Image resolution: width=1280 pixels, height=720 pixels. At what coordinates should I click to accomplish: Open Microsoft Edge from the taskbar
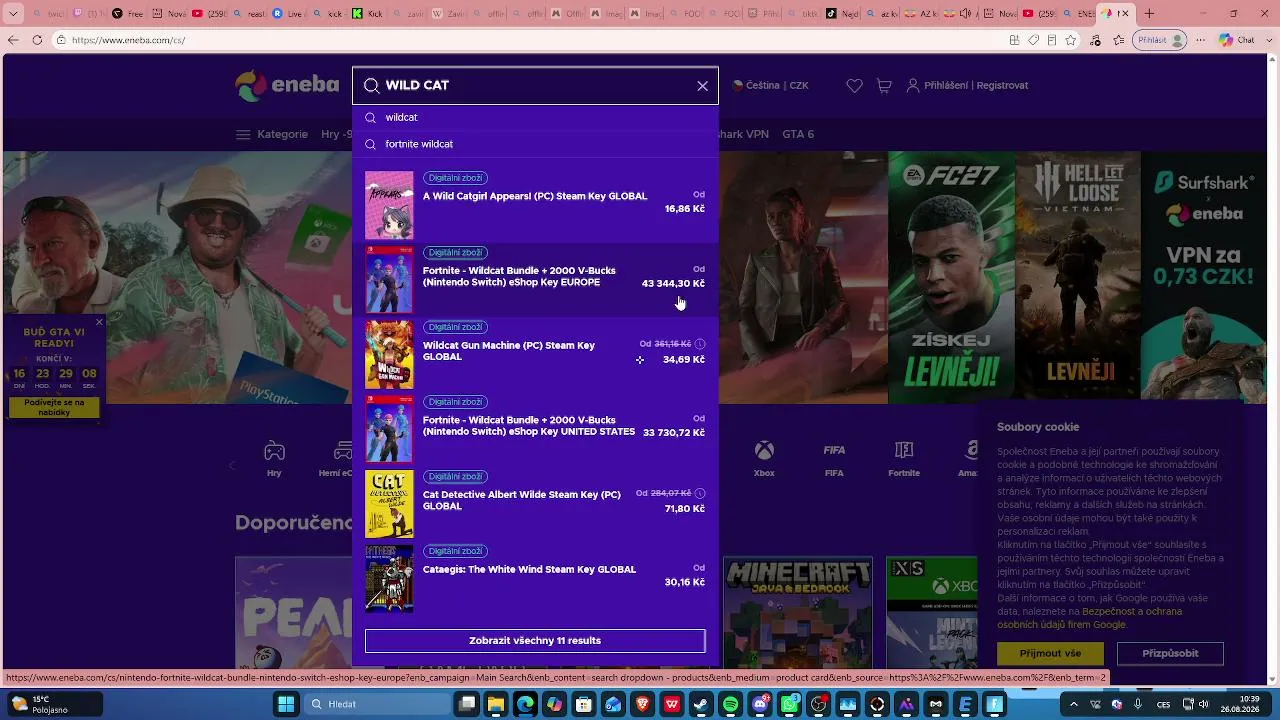(x=525, y=704)
